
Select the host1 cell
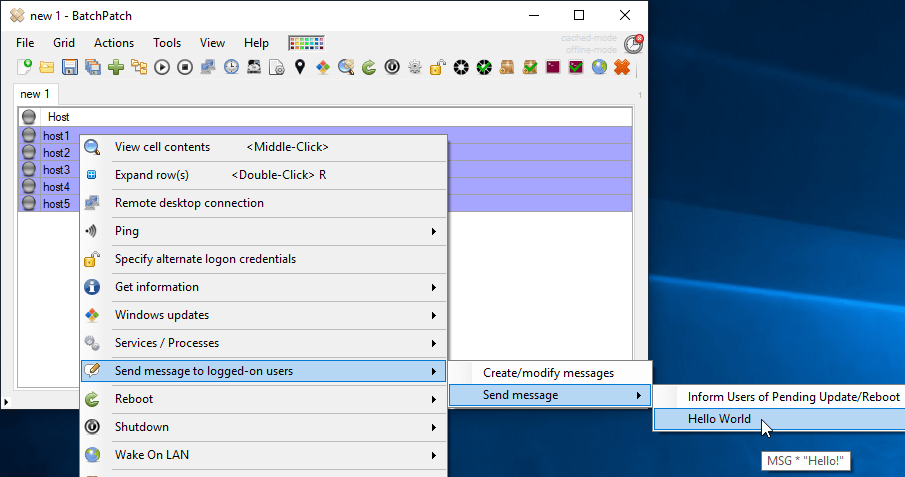[56, 136]
